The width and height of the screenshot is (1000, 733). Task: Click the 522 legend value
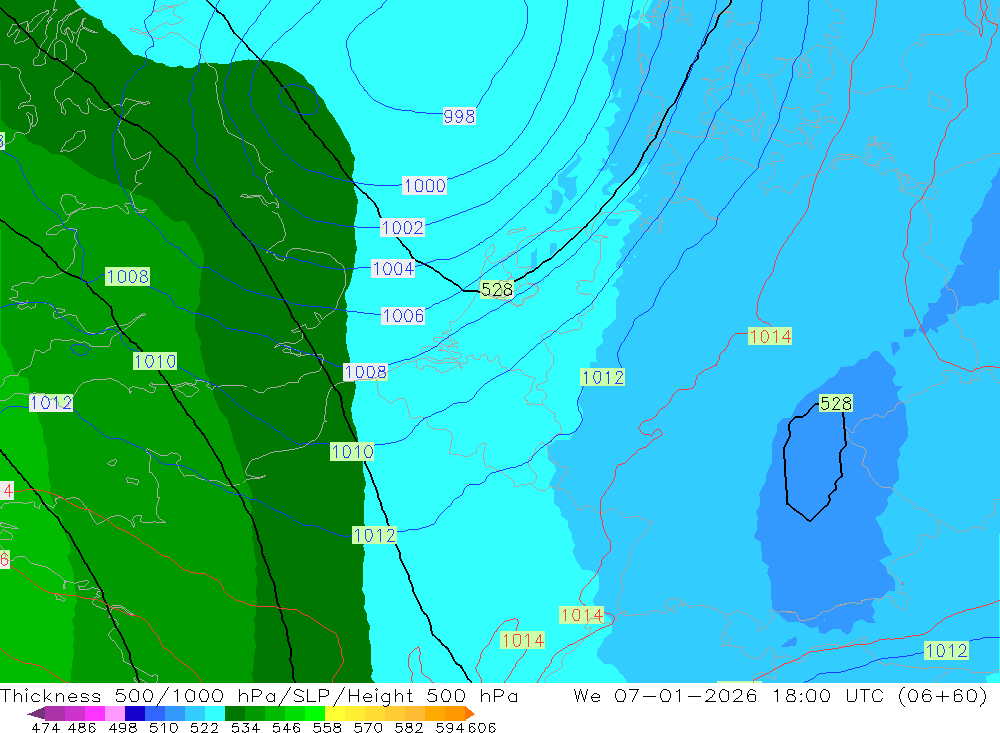coord(204,728)
